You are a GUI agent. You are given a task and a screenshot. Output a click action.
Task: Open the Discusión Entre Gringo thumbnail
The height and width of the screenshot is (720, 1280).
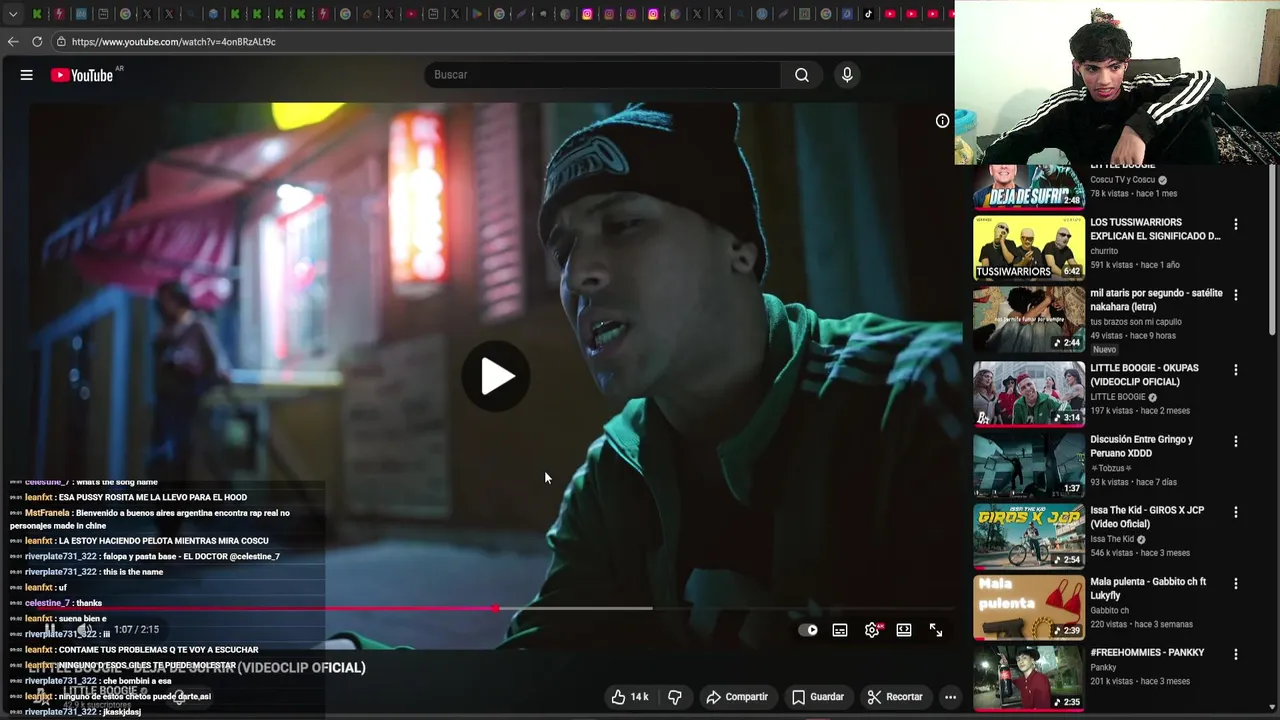coord(1029,465)
